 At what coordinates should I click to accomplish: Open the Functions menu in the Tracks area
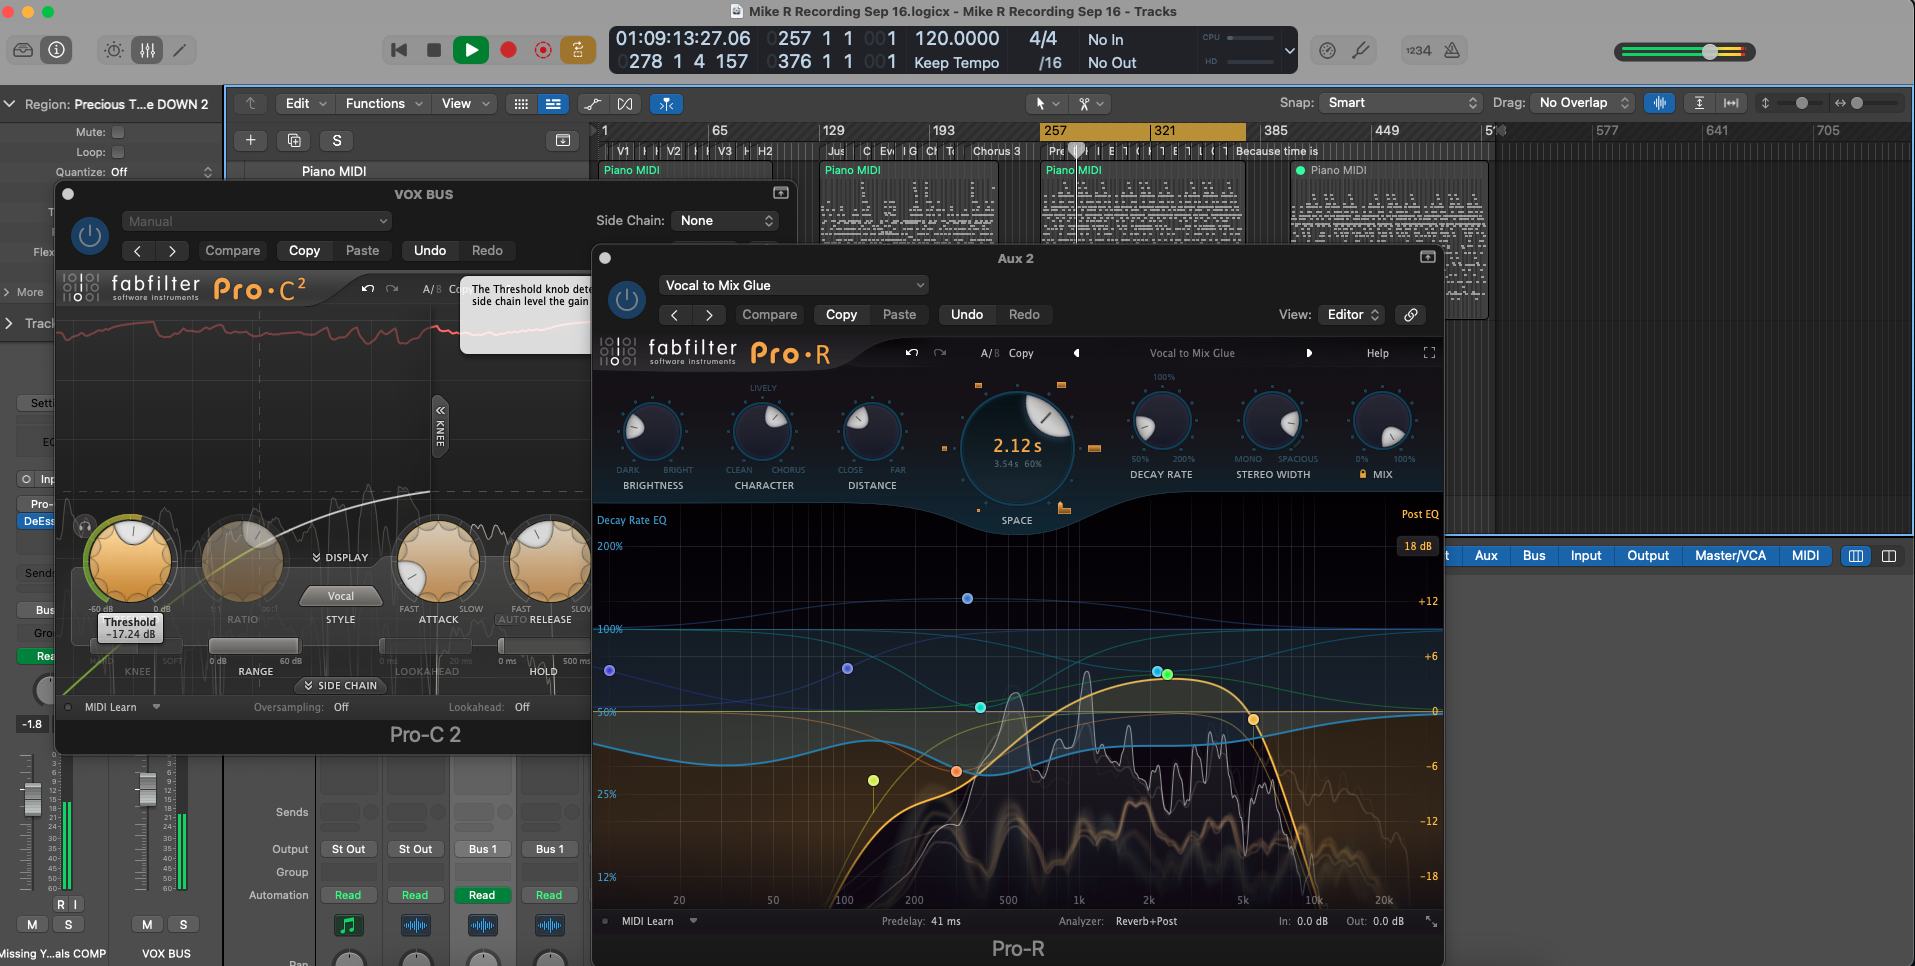point(384,103)
